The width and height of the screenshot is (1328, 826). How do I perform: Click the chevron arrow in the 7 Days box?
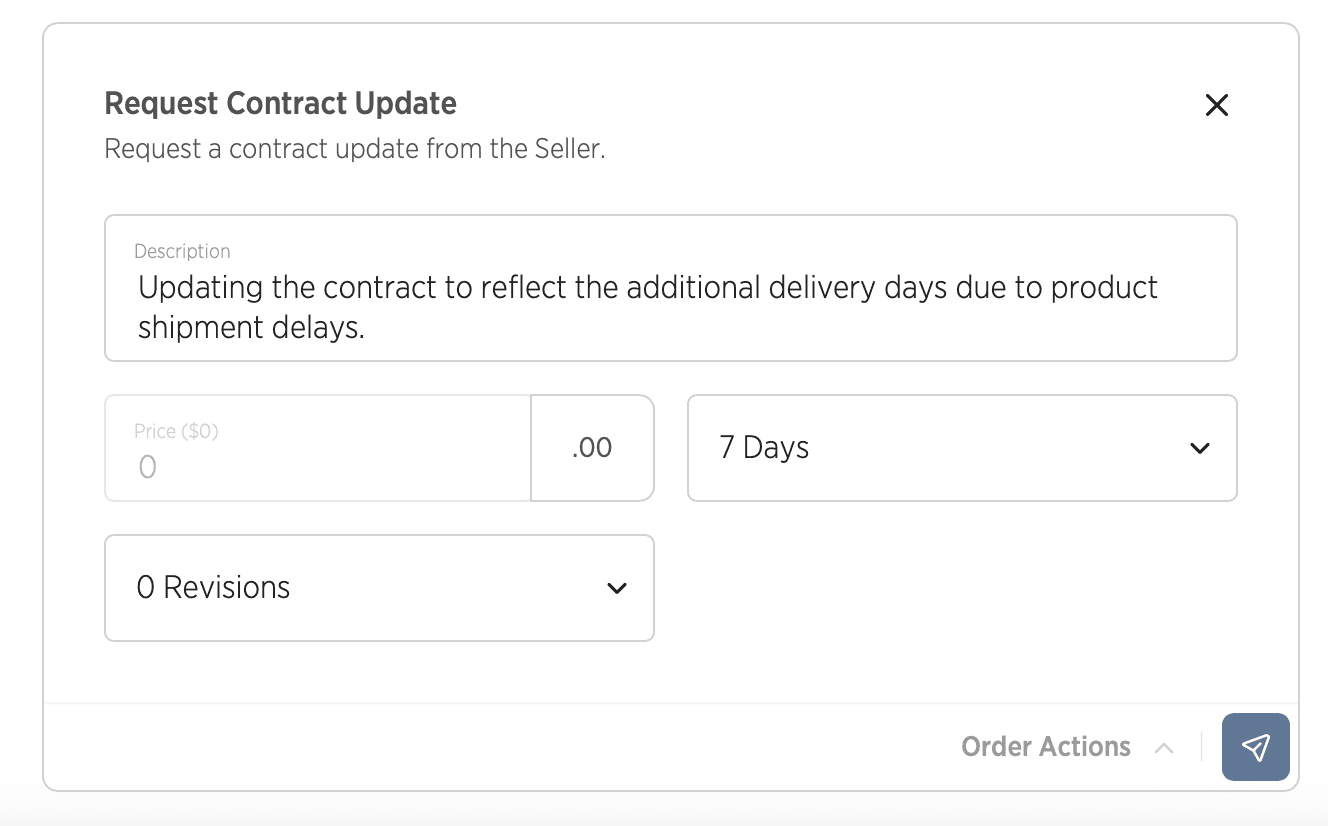point(1200,448)
